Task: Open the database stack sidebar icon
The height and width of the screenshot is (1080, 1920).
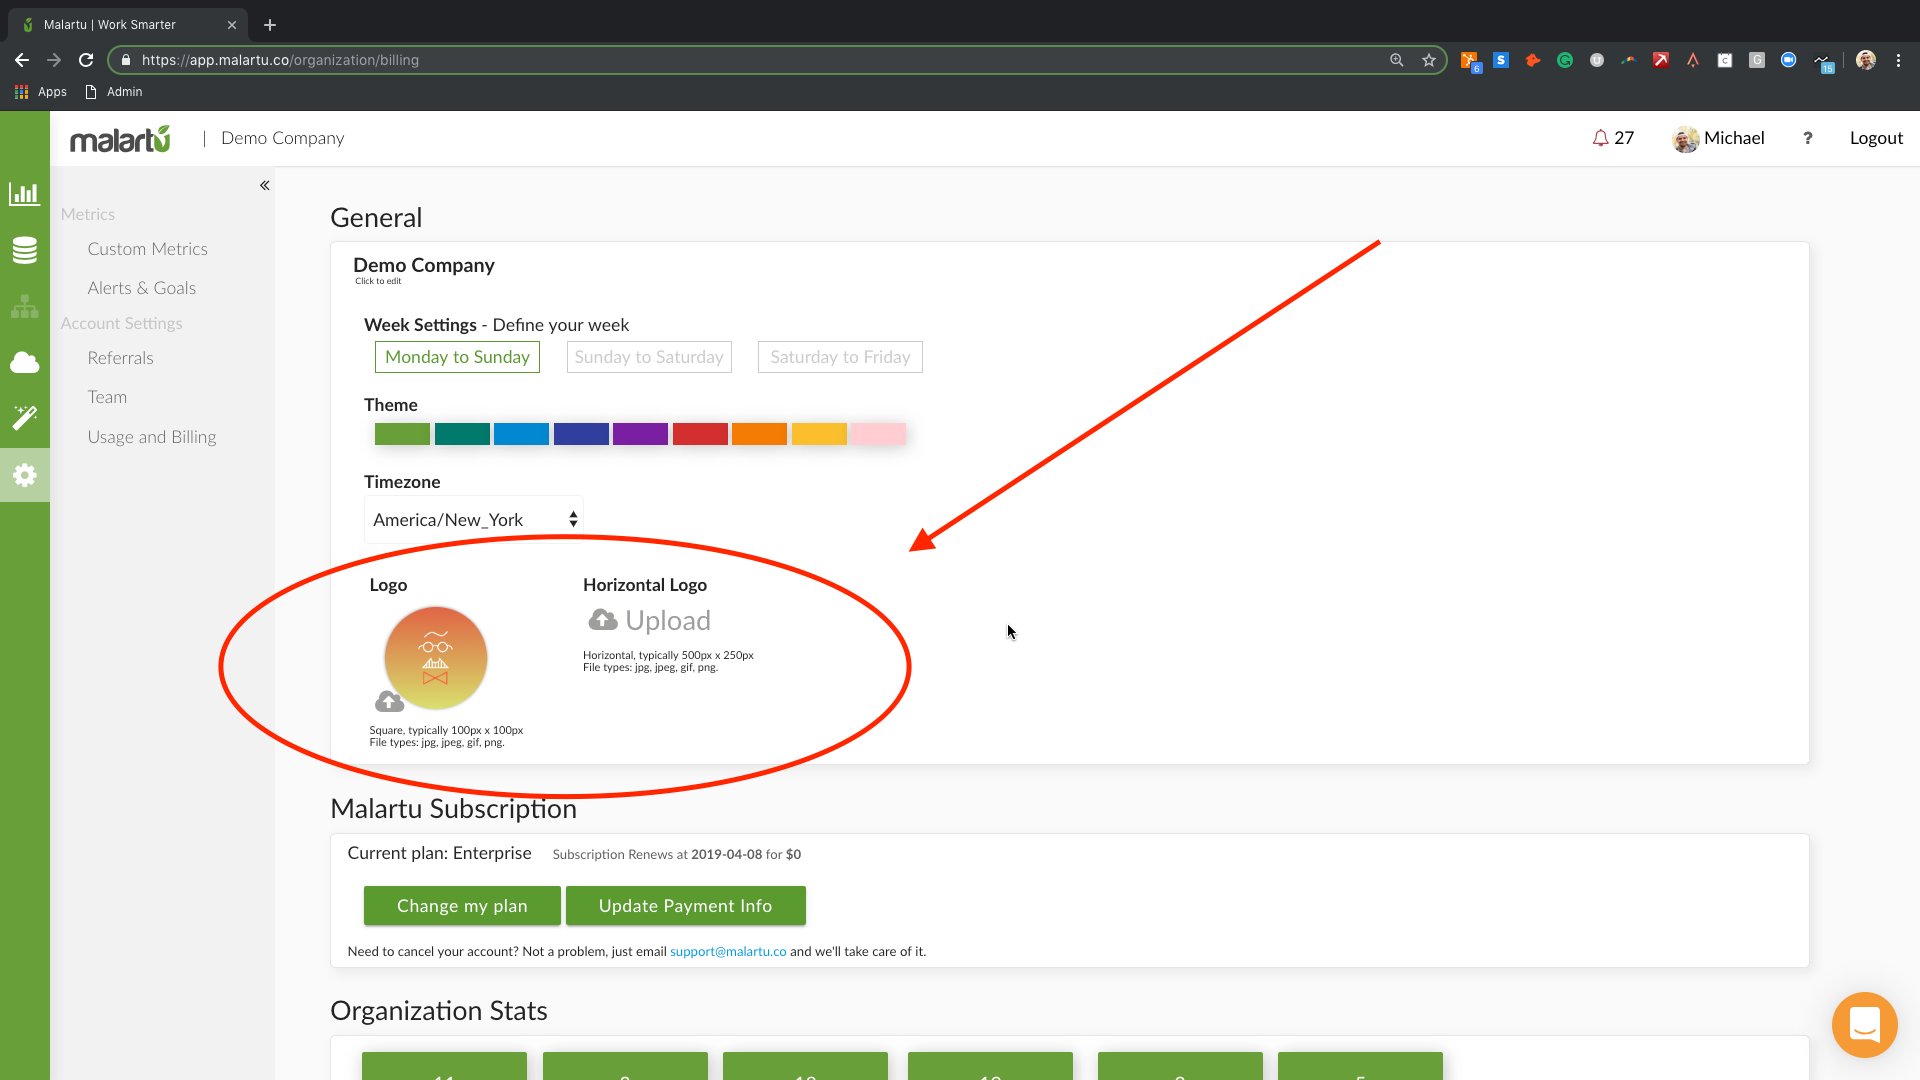Action: point(24,250)
